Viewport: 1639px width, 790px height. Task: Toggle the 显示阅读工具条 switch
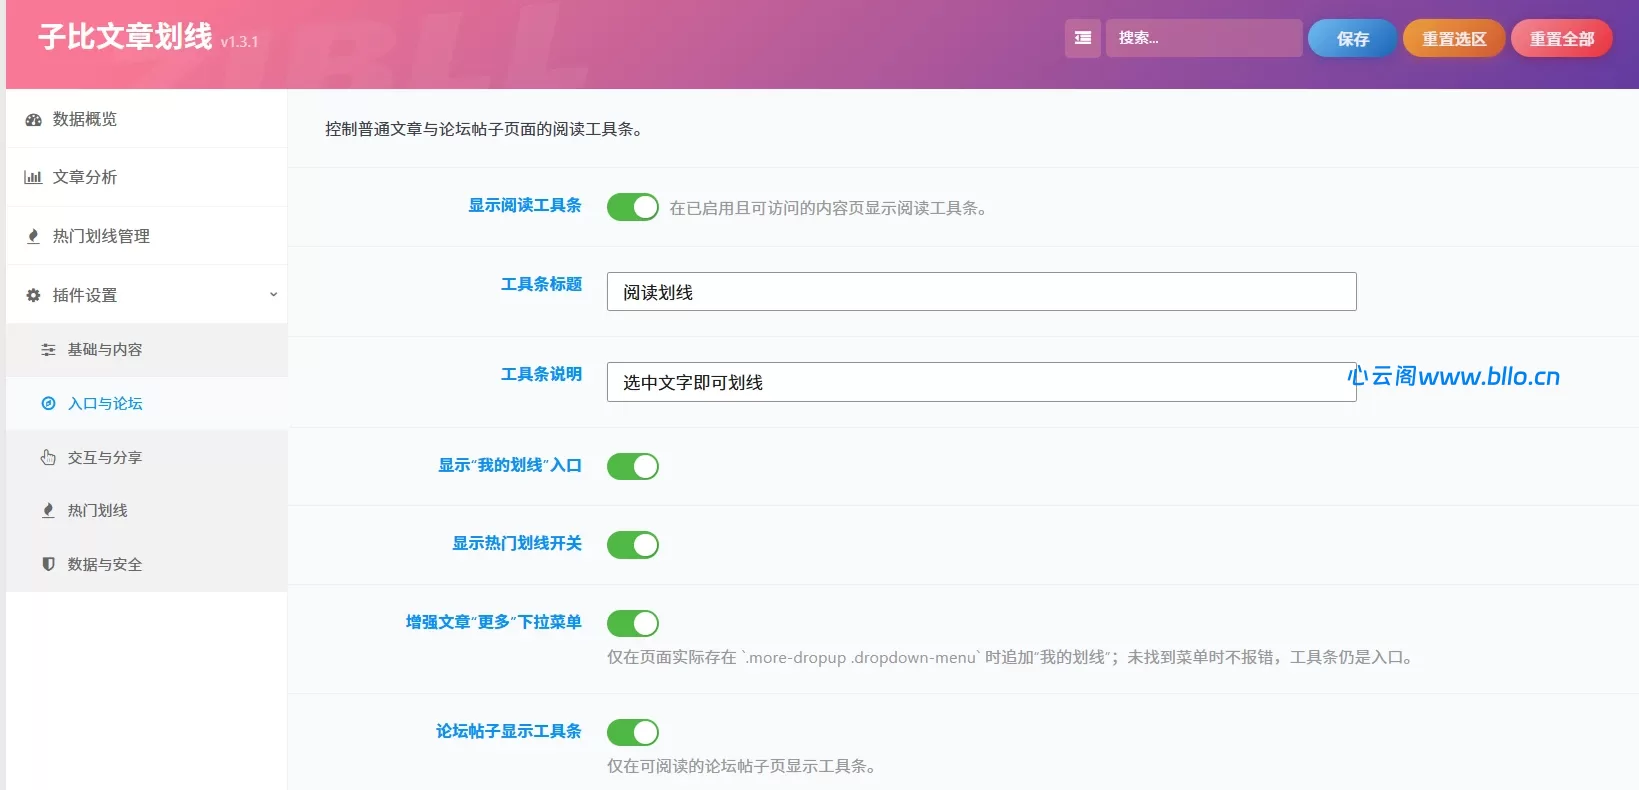(x=633, y=207)
